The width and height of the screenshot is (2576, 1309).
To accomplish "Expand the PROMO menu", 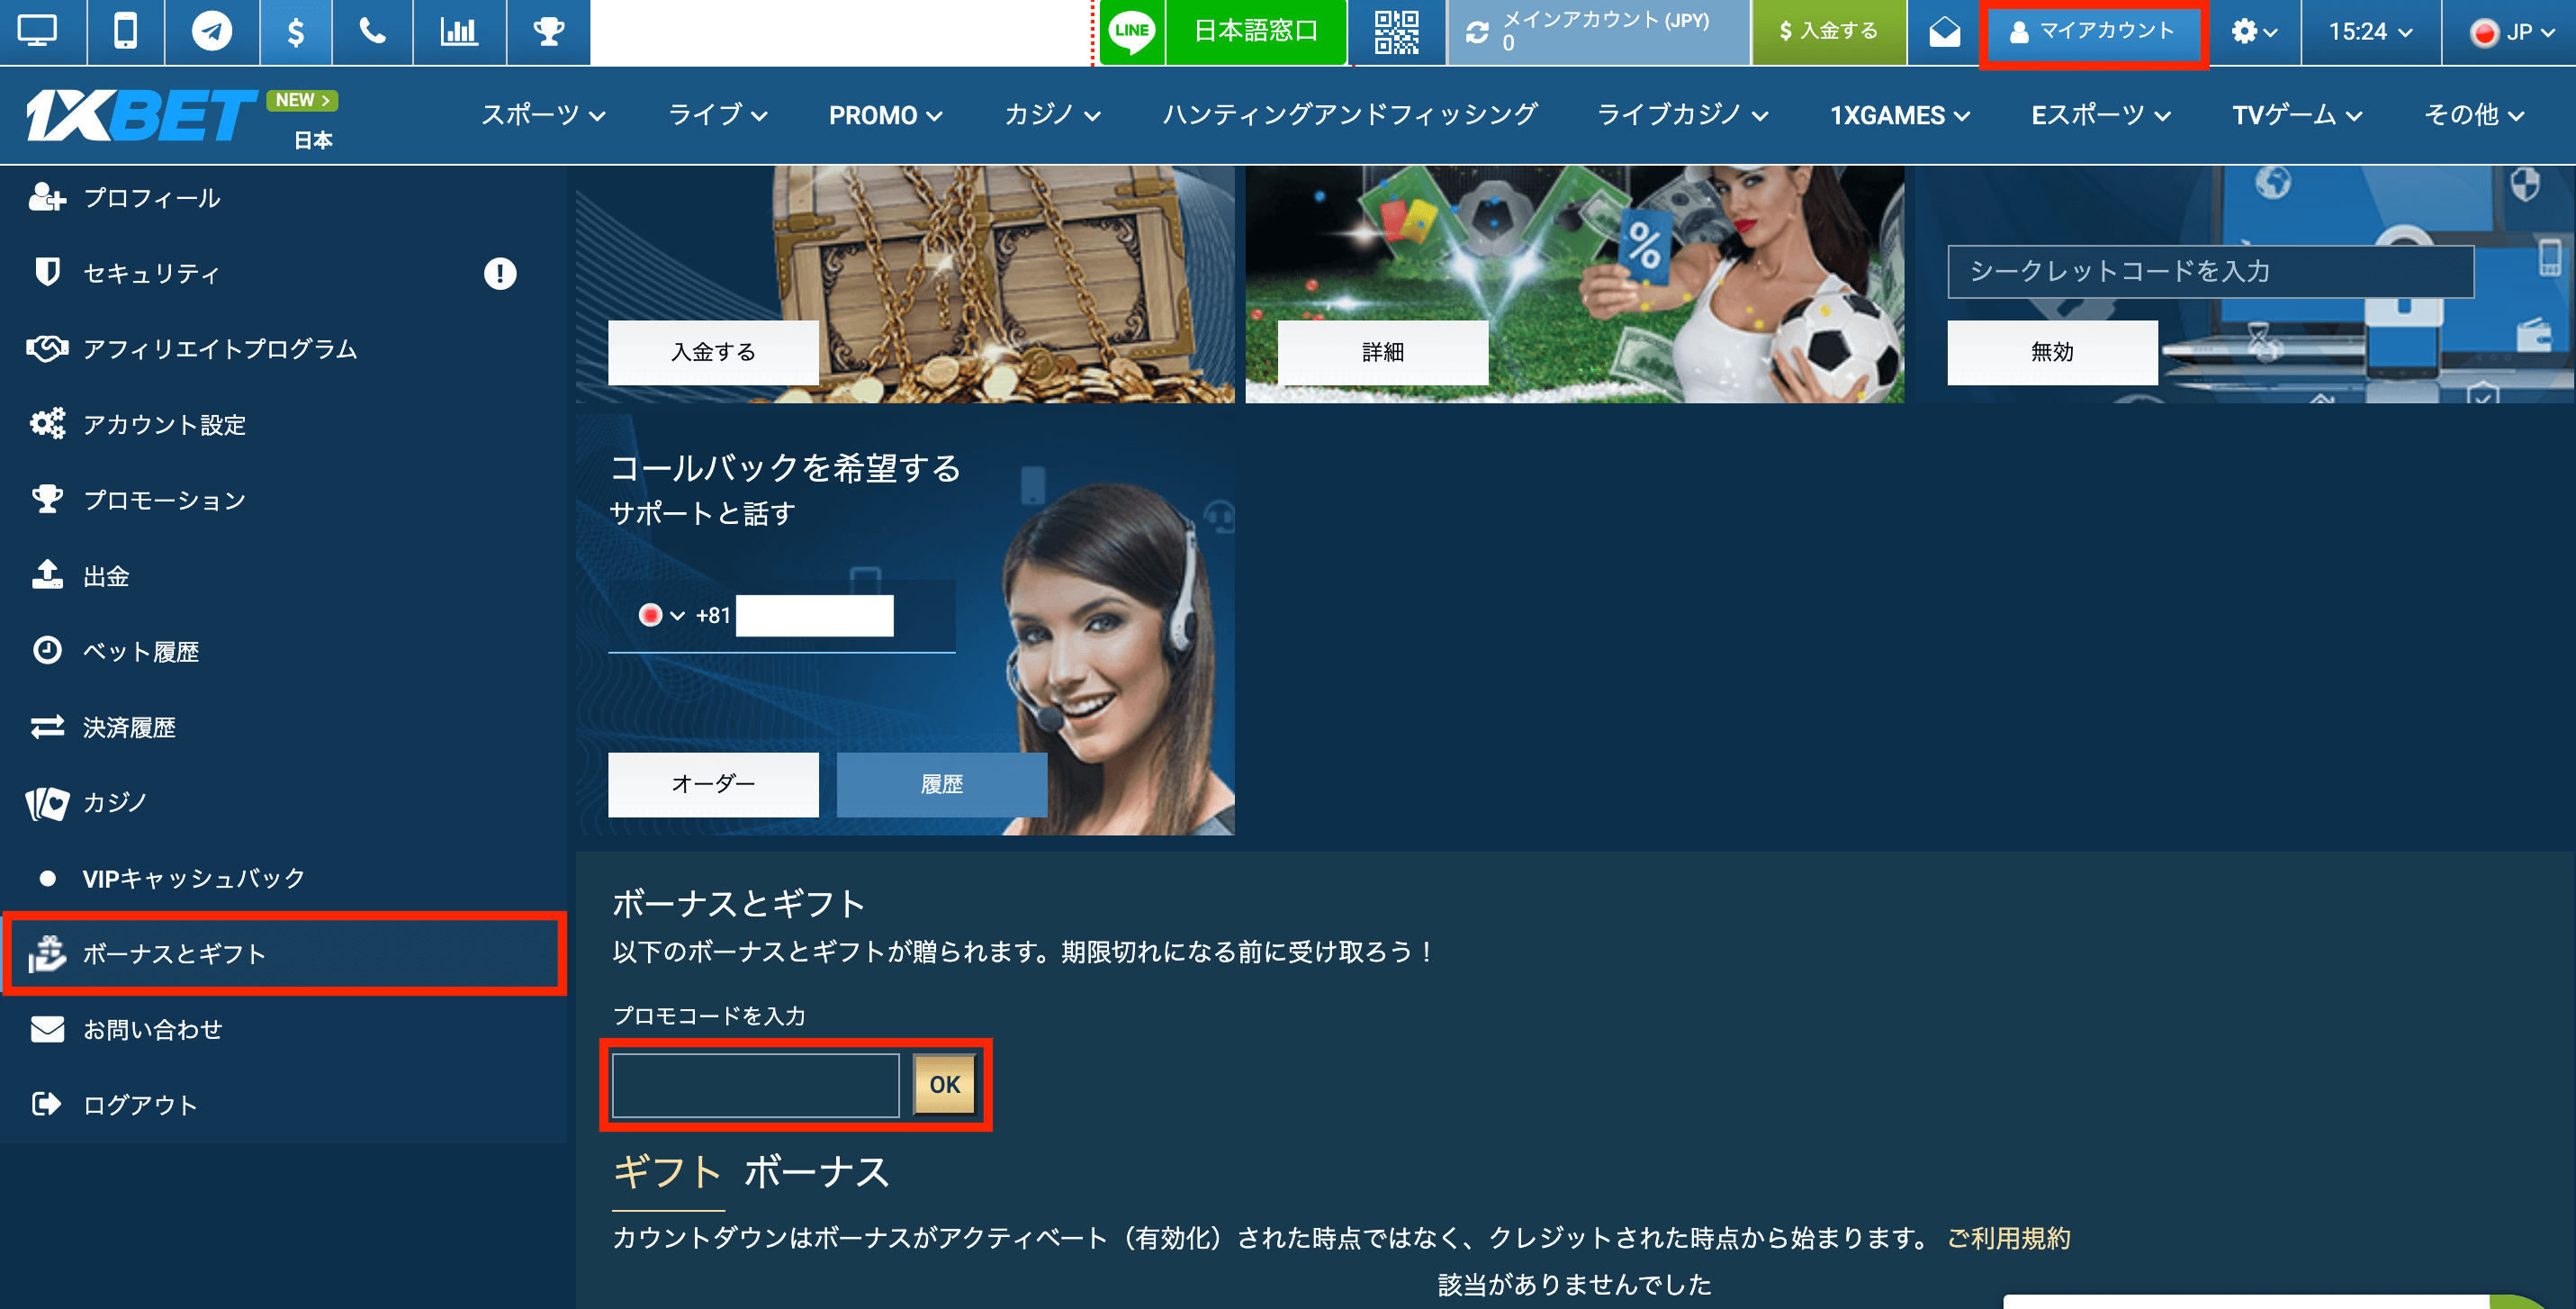I will click(x=885, y=115).
